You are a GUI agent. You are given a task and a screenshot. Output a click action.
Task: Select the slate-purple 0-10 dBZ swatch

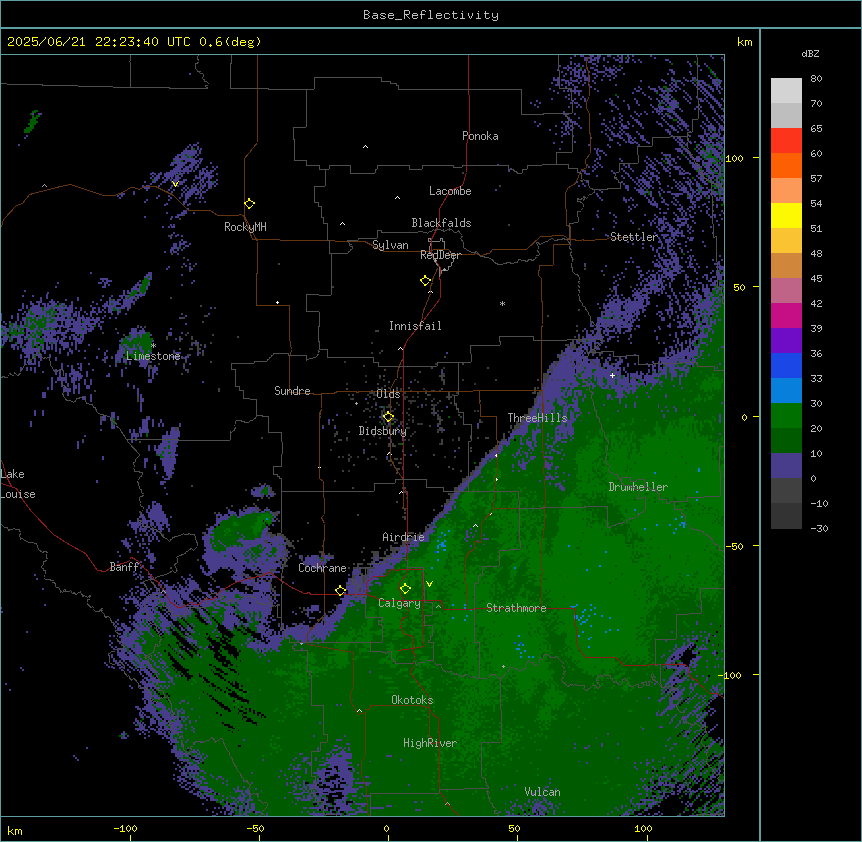tap(786, 466)
